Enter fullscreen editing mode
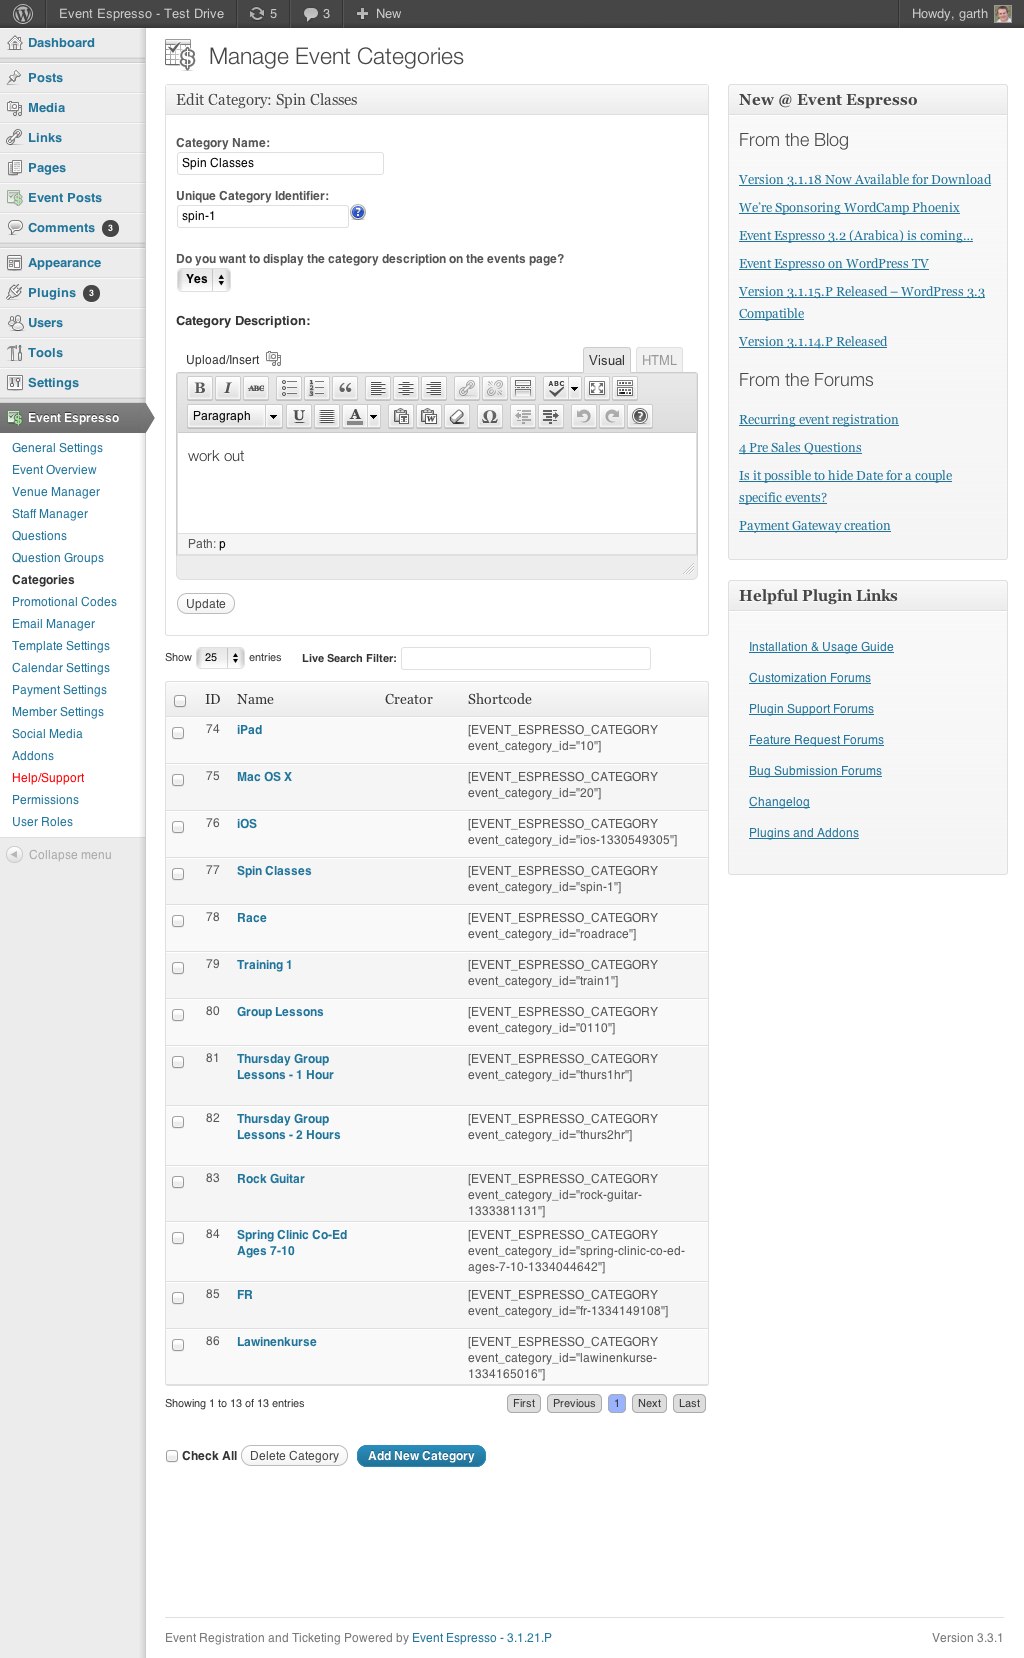 (x=597, y=388)
